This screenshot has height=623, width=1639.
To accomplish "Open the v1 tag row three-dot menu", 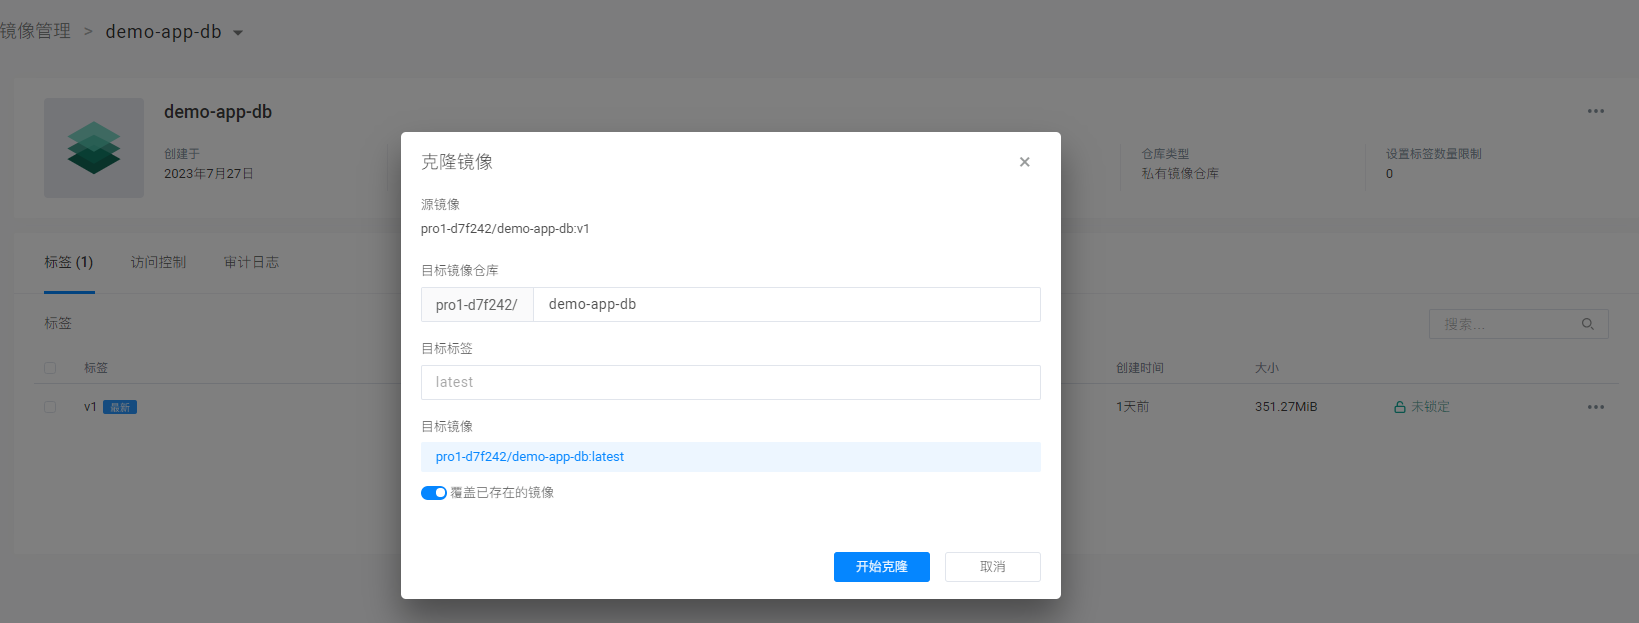I will click(1595, 407).
